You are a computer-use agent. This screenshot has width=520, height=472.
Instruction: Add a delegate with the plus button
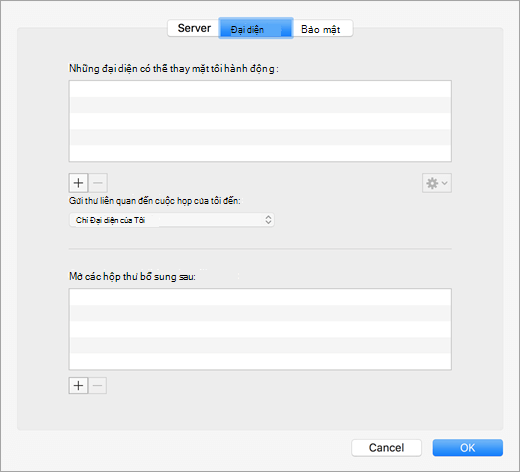[x=78, y=183]
